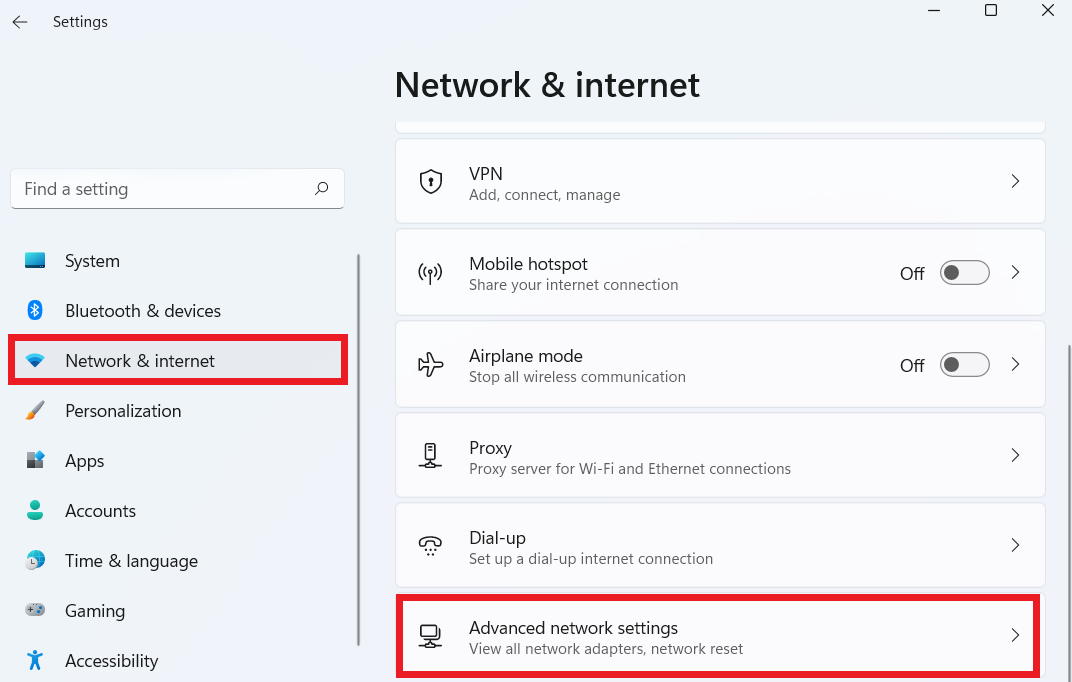The height and width of the screenshot is (682, 1072).
Task: Type in the Find a setting box
Action: click(160, 189)
